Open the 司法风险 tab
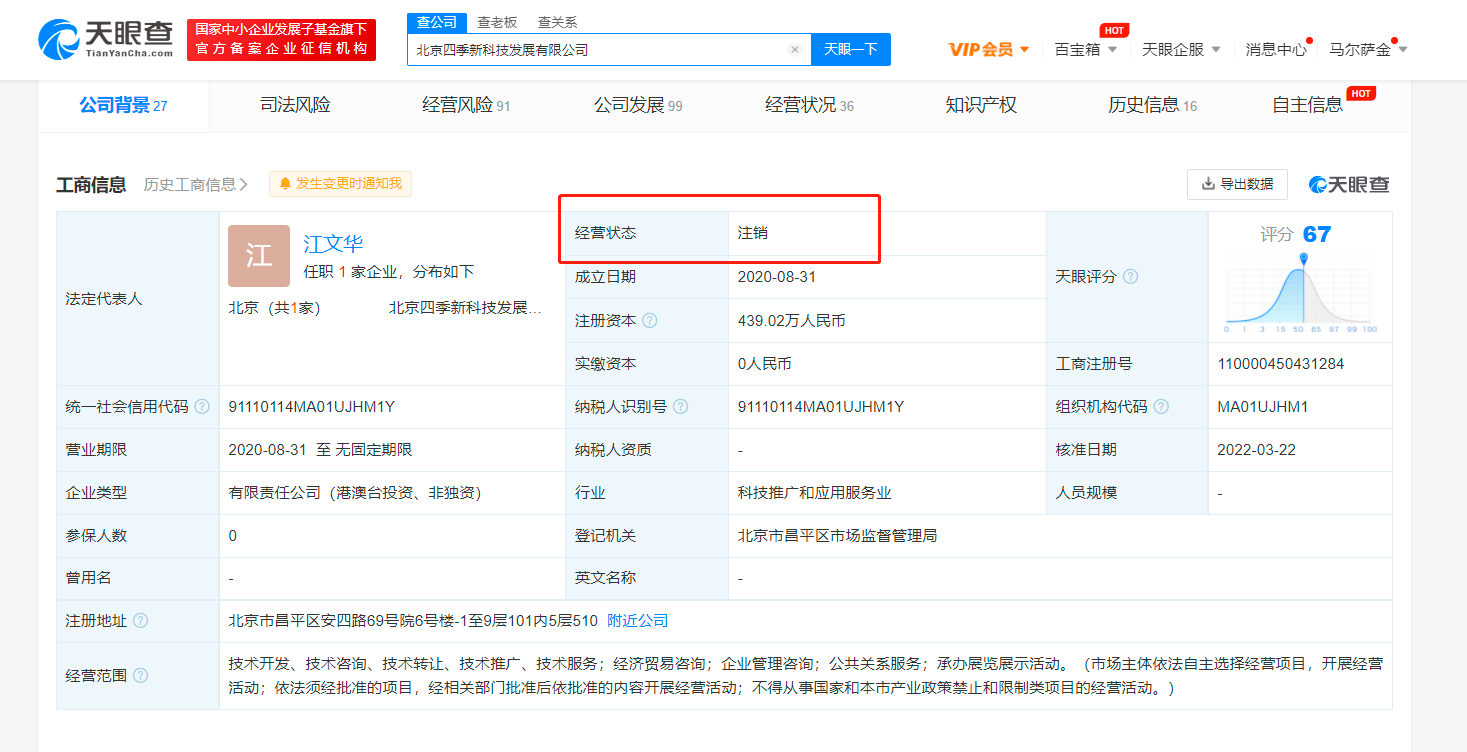 (295, 105)
